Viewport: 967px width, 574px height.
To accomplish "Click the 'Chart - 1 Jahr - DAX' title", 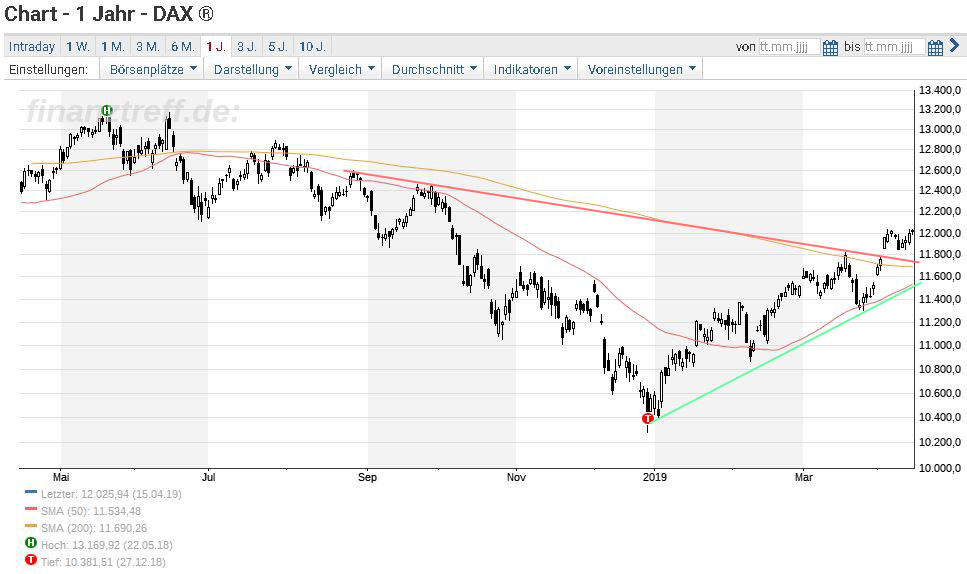I will click(109, 14).
